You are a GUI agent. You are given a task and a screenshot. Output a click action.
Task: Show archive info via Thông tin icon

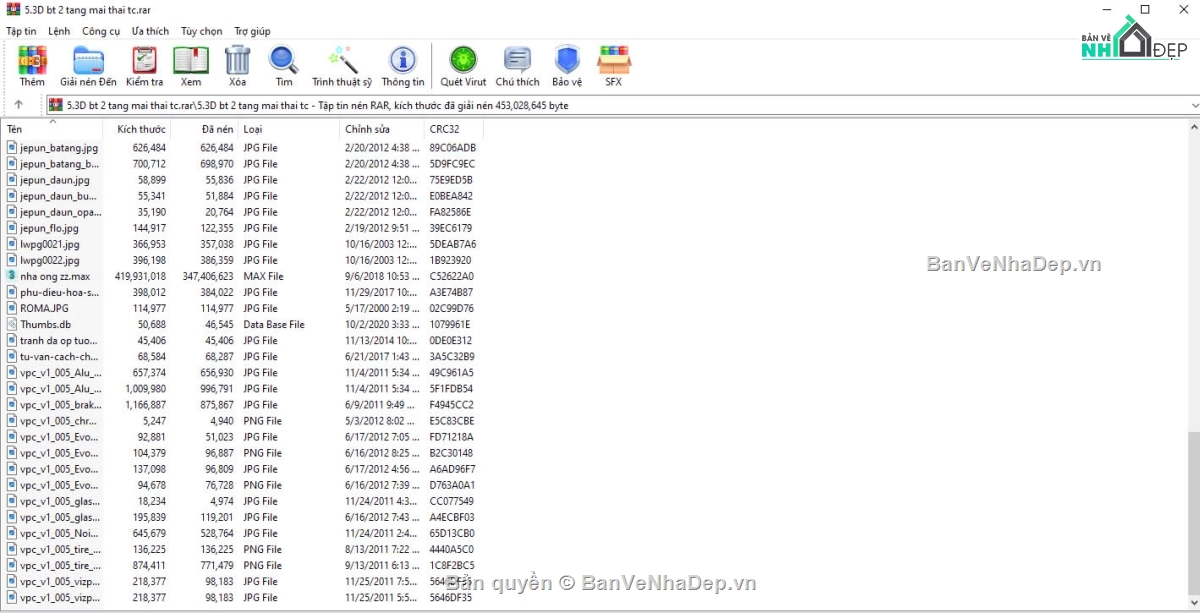tap(402, 66)
